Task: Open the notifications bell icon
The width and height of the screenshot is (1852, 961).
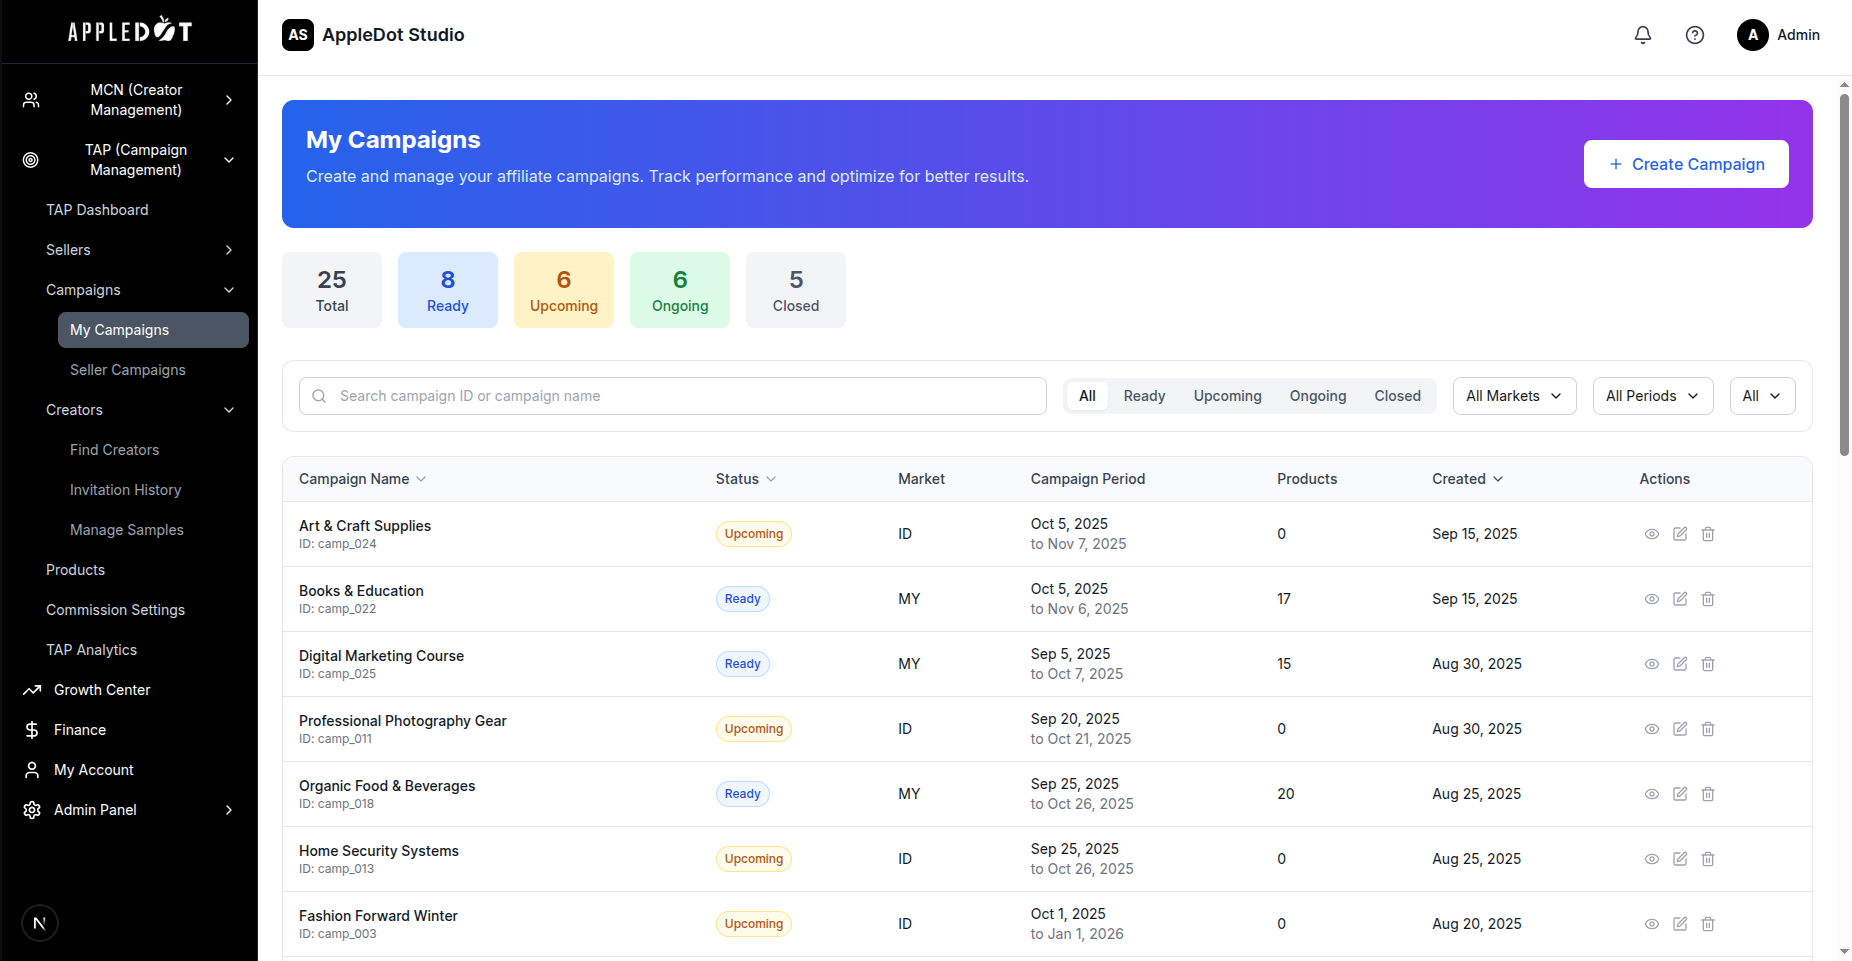Action: tap(1643, 35)
